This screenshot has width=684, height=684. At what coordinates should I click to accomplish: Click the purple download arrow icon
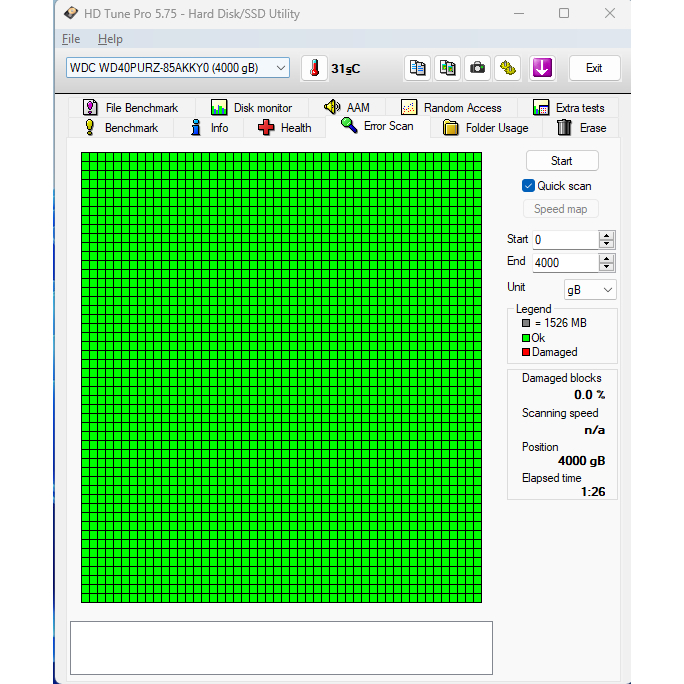[x=542, y=68]
